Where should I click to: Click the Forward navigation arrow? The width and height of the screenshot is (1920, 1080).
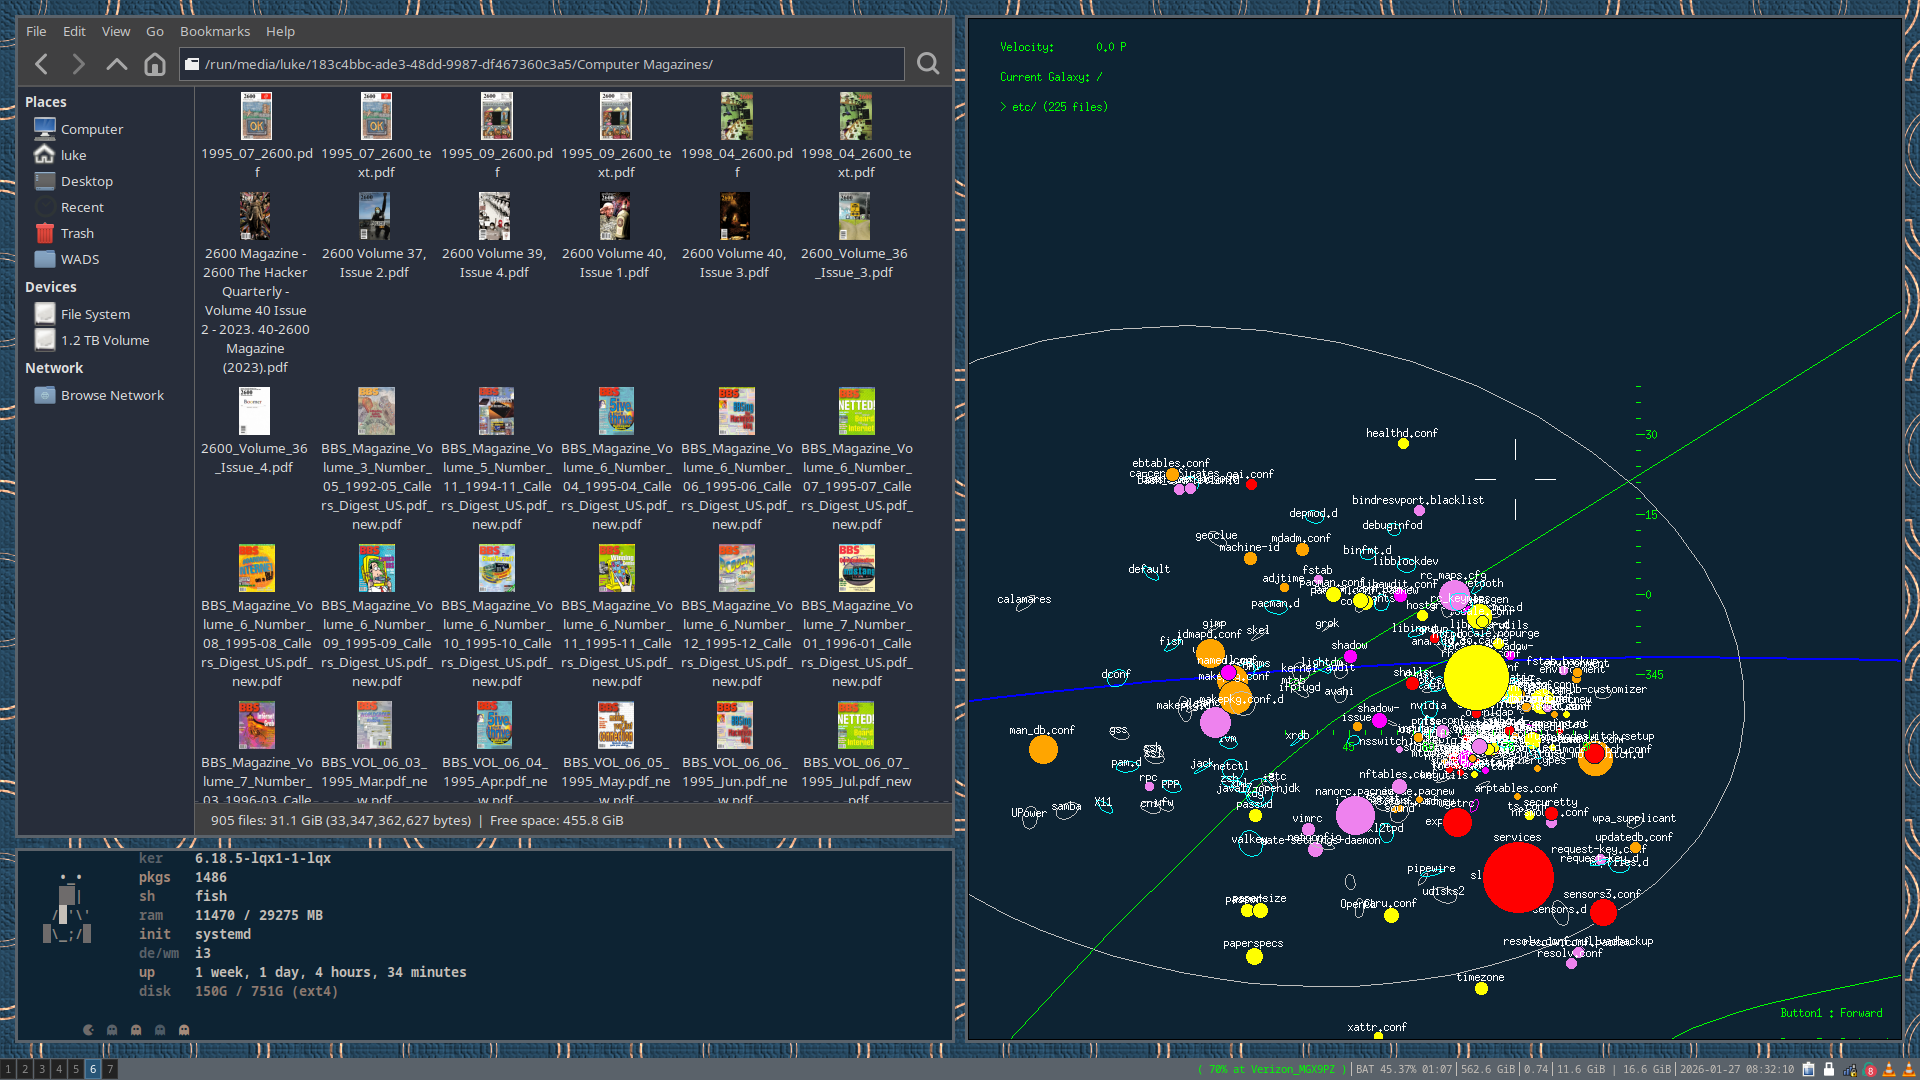pos(79,64)
